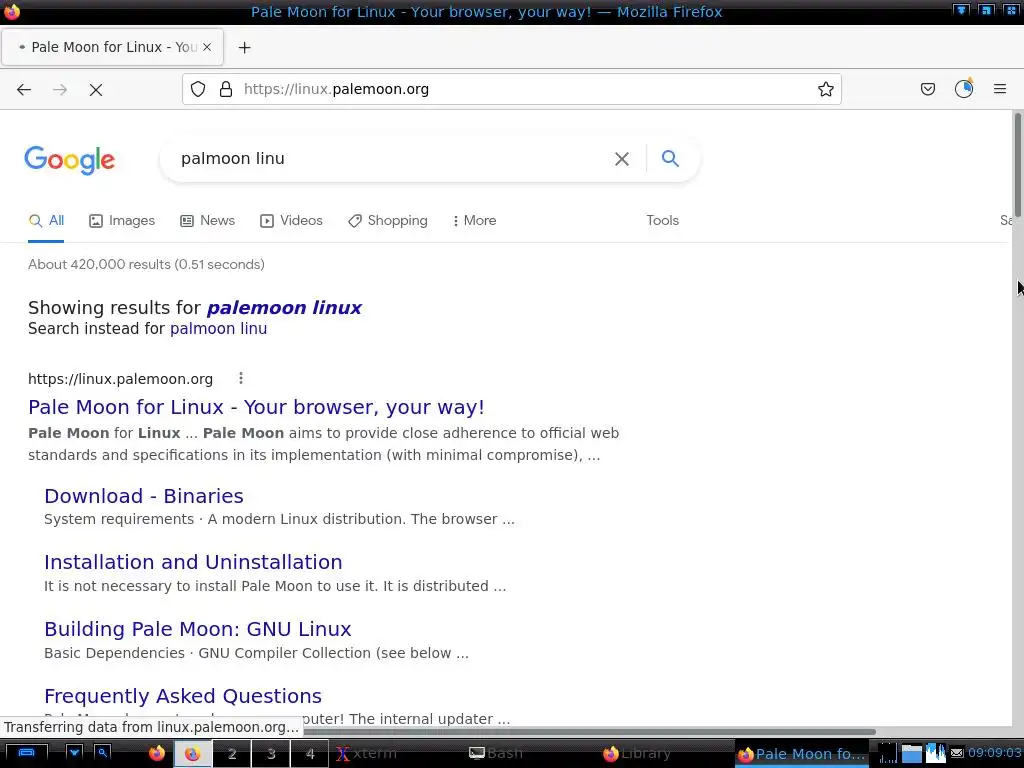The height and width of the screenshot is (768, 1024).
Task: Open the search Tools options
Action: coord(662,221)
